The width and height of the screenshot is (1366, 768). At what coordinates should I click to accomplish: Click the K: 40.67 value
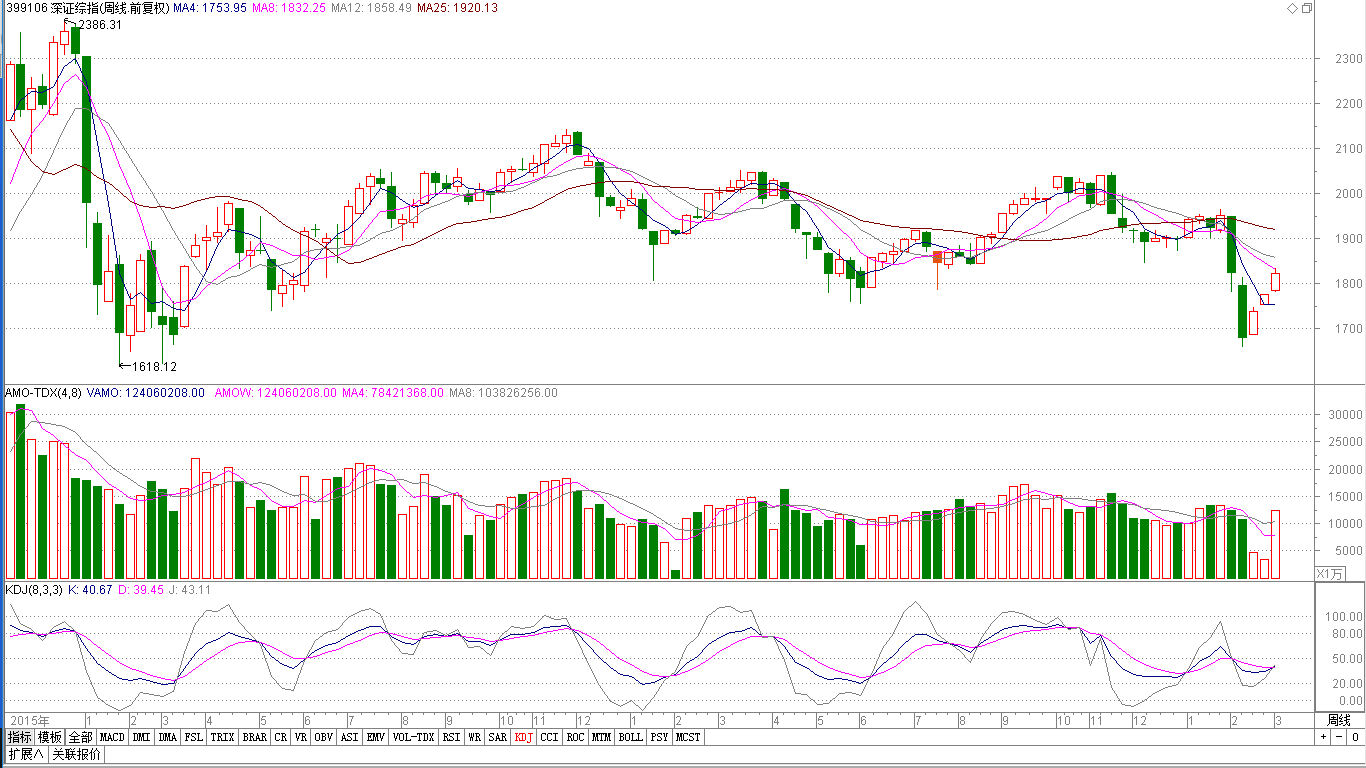point(90,590)
